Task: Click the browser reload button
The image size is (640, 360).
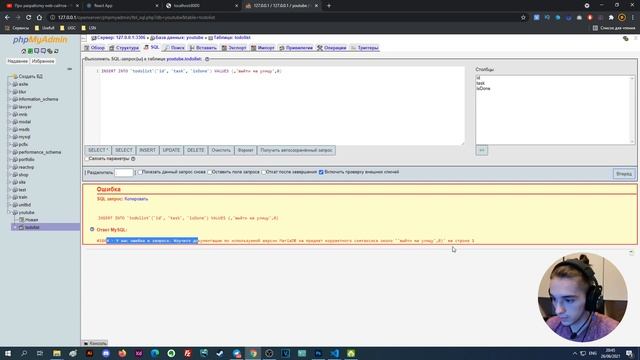Action: pyautogui.click(x=28, y=18)
